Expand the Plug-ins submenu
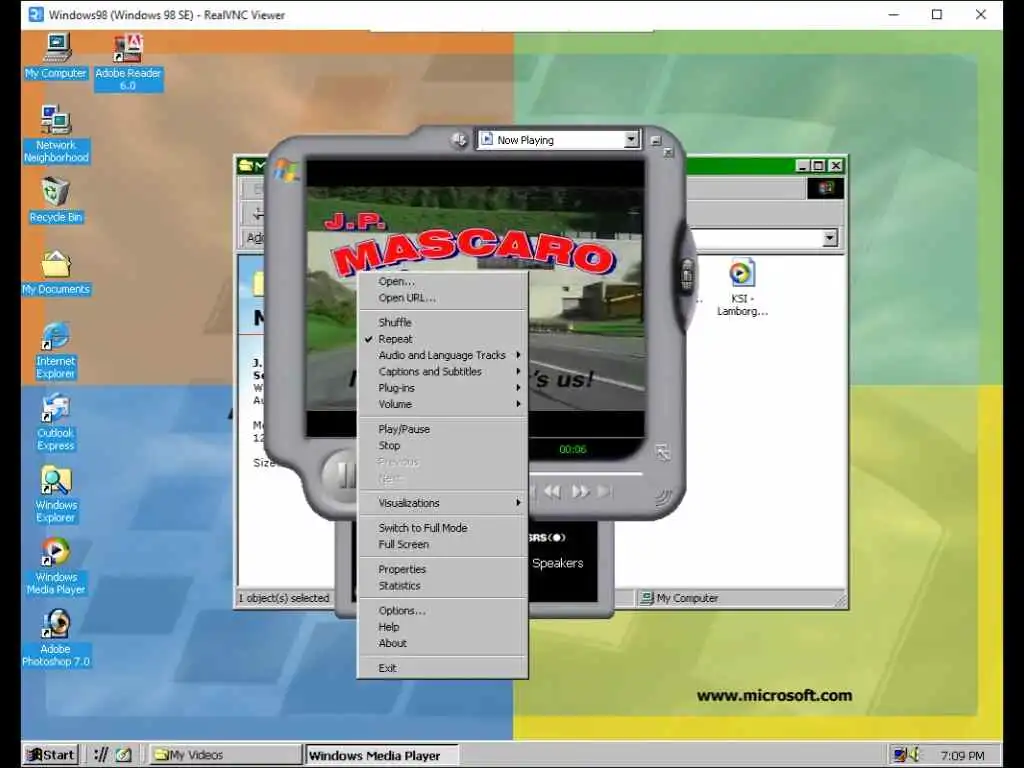 coord(443,388)
